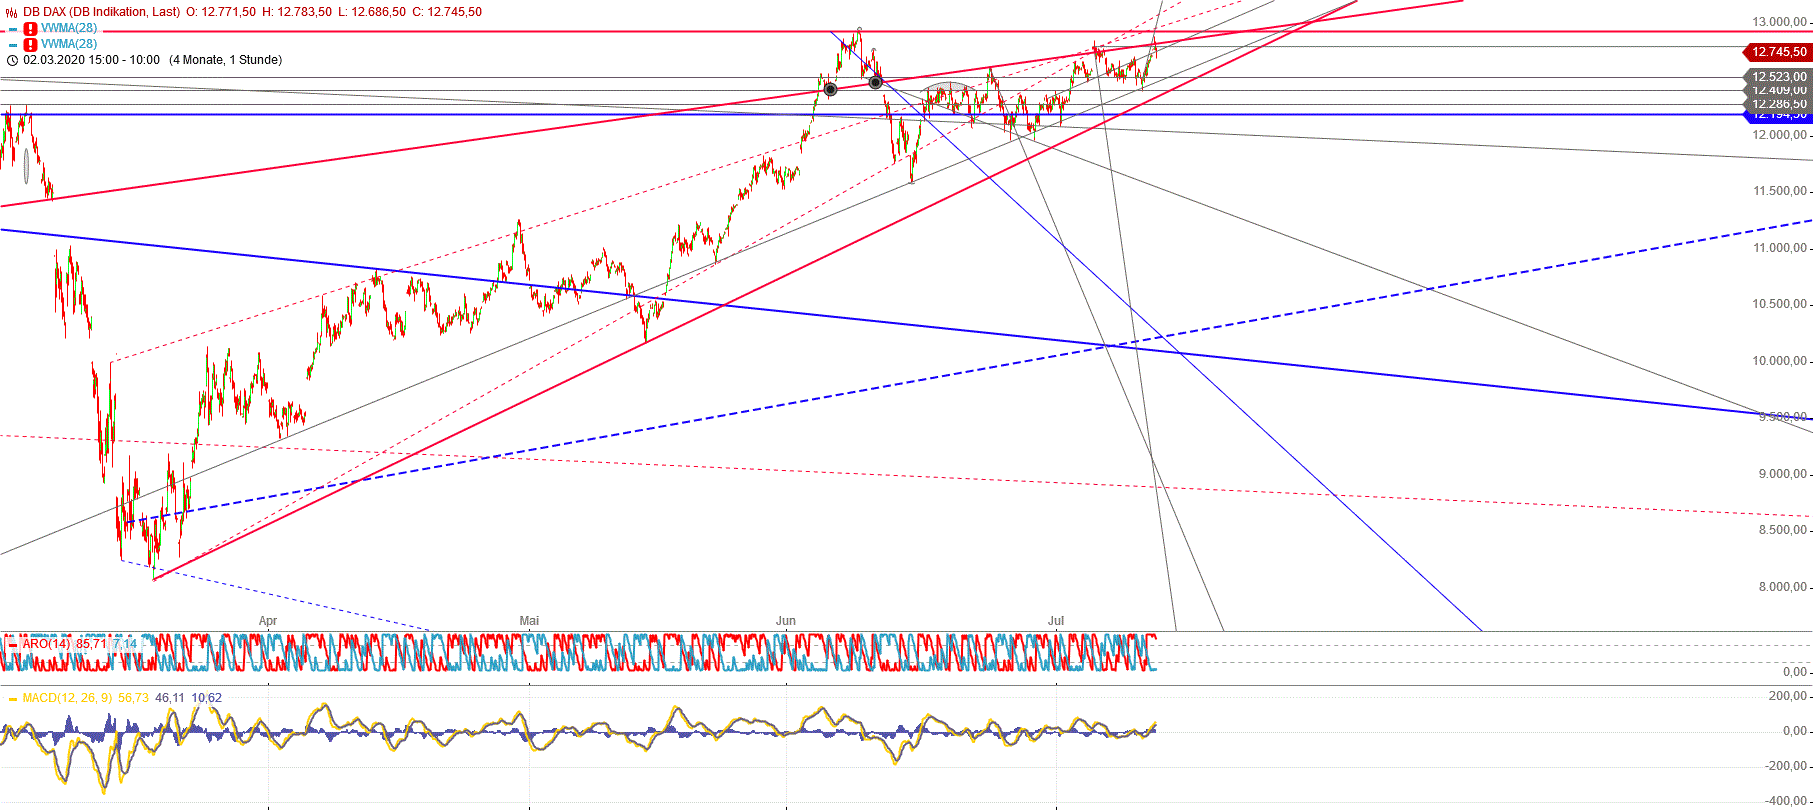Image resolution: width=1813 pixels, height=810 pixels.
Task: Click the ARO value 85,71
Action: [x=91, y=644]
